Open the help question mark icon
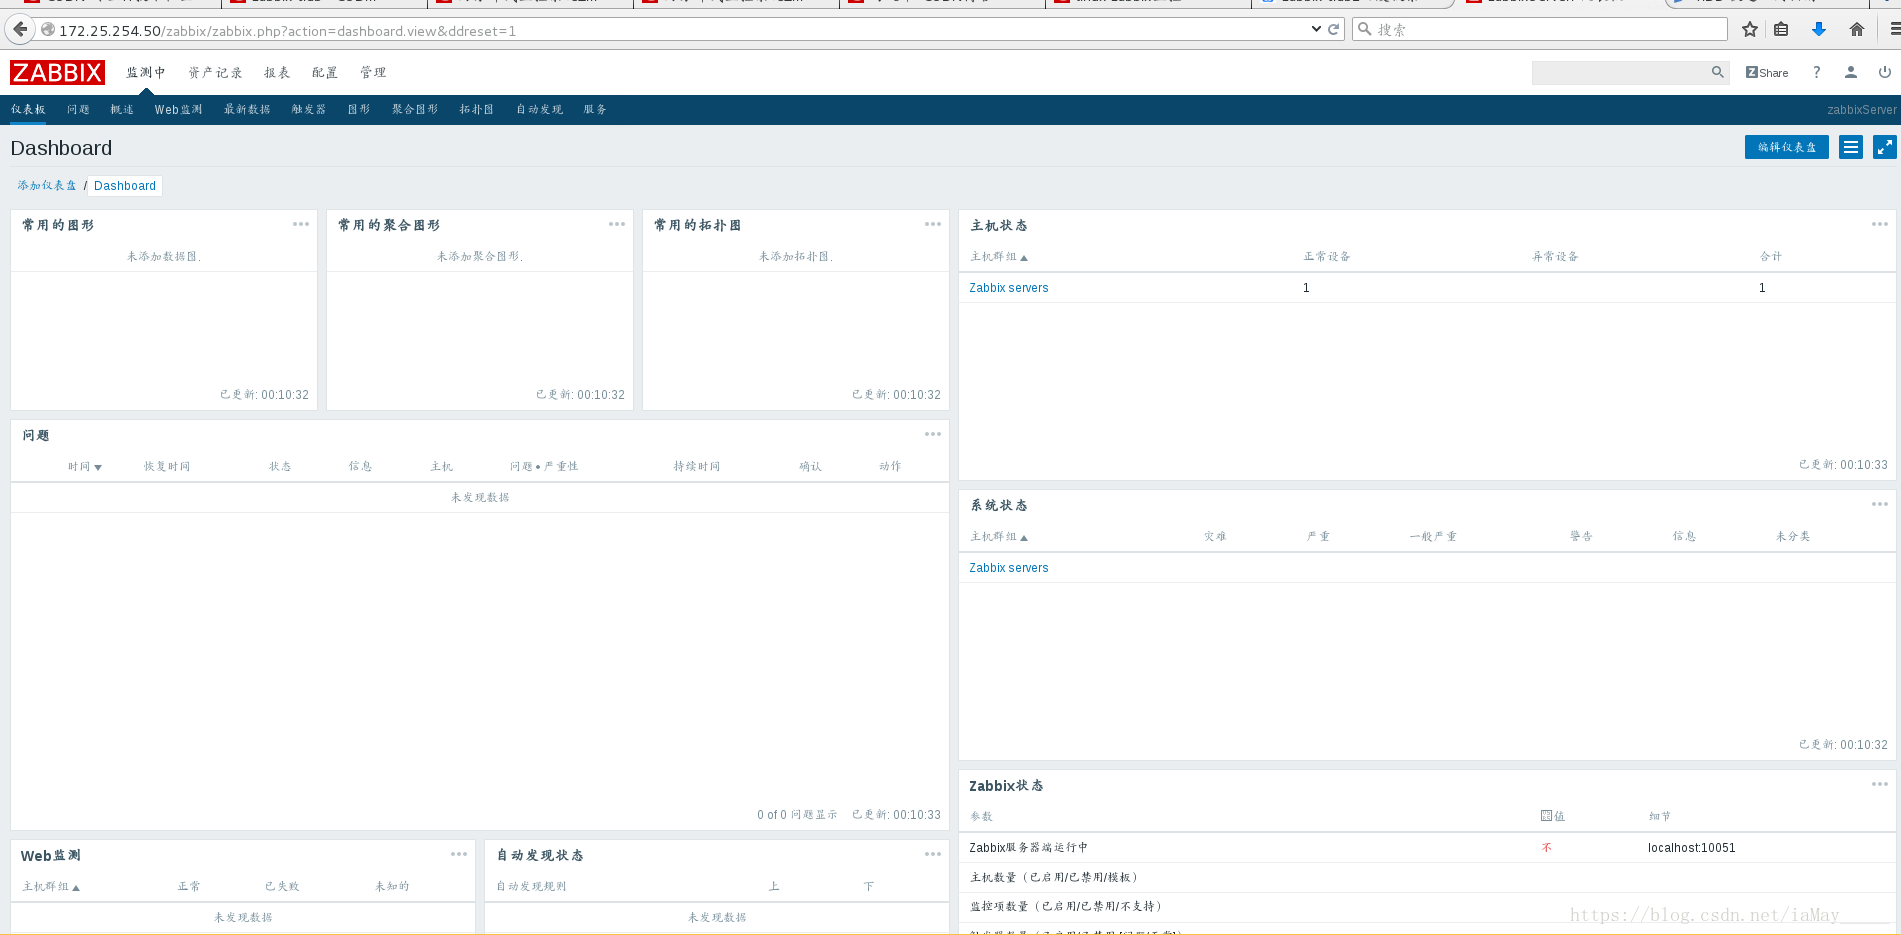Image resolution: width=1901 pixels, height=935 pixels. (1817, 72)
